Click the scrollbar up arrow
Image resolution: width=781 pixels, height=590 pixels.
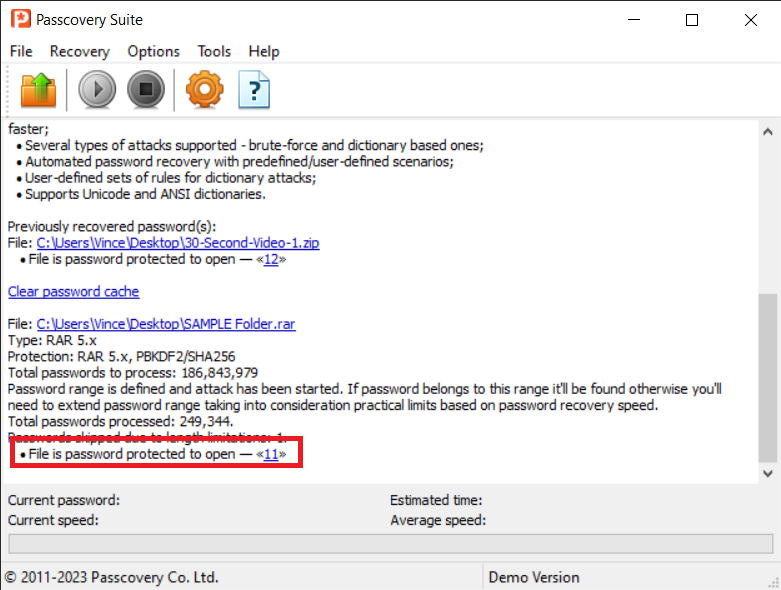click(x=768, y=131)
